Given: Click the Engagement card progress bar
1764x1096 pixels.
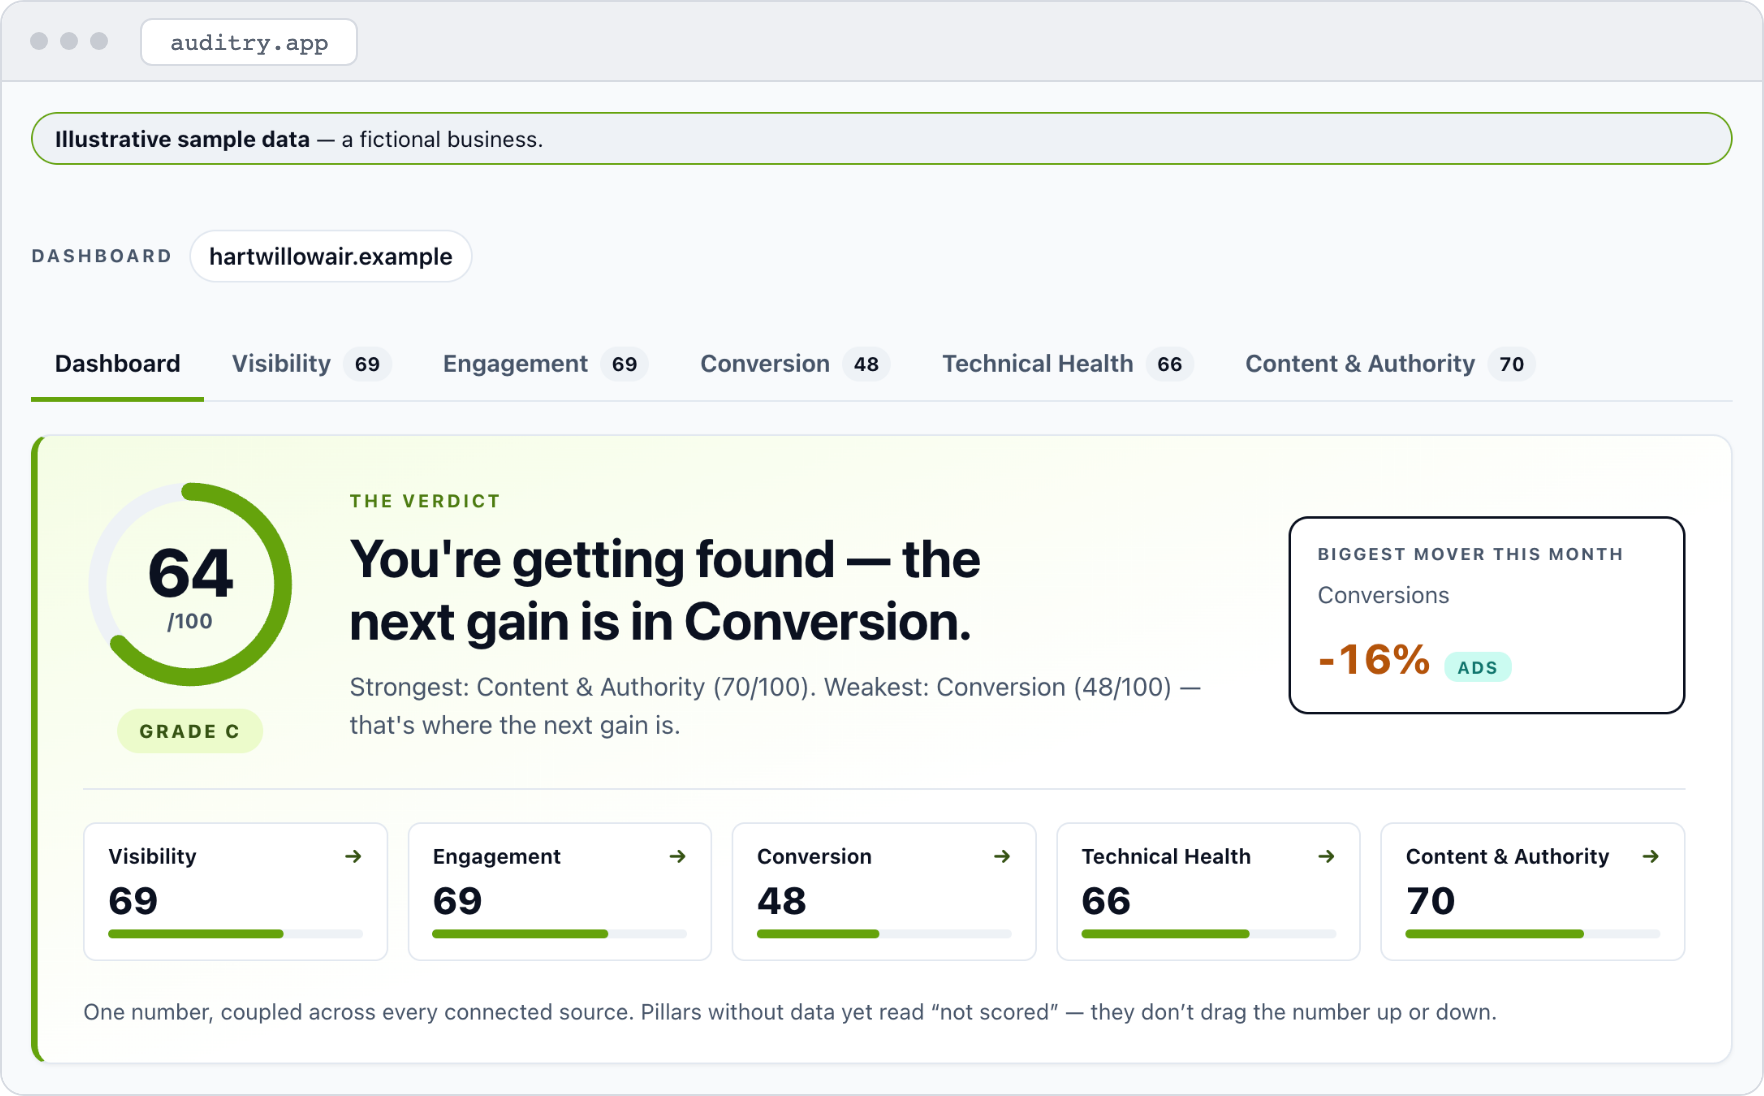Looking at the screenshot, I should (x=559, y=934).
